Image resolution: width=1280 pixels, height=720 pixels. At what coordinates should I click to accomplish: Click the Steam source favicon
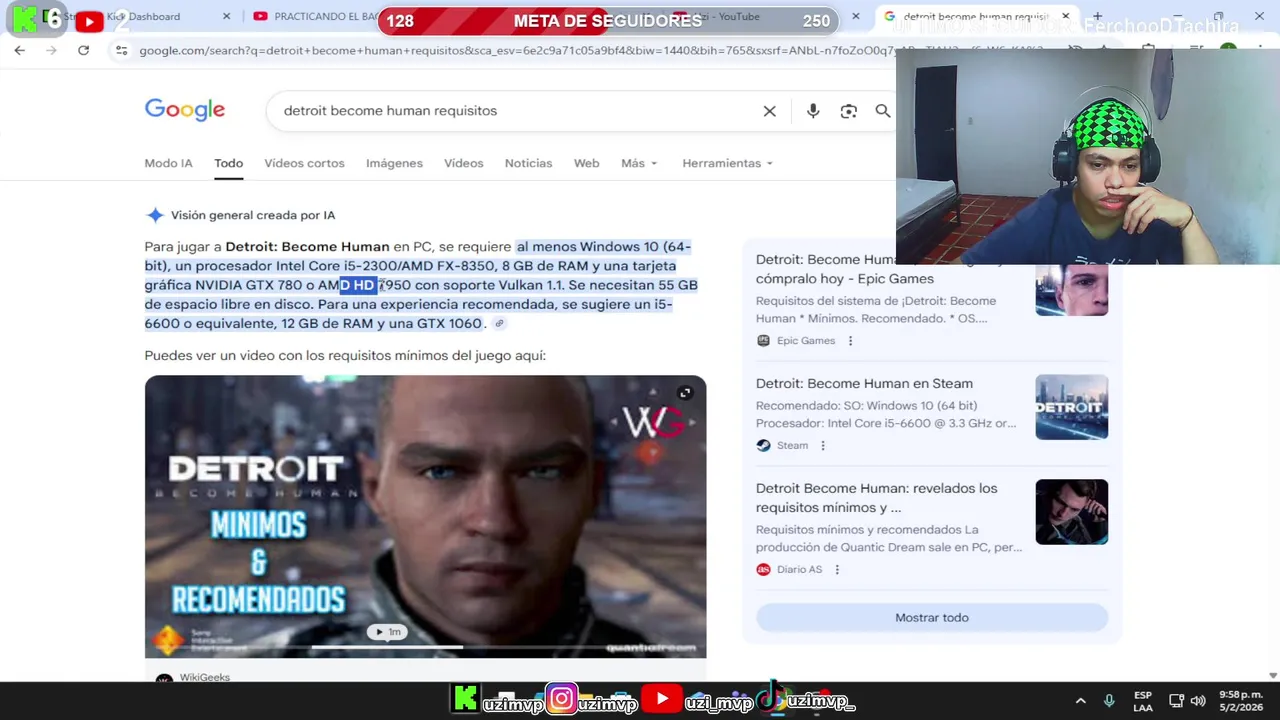[763, 446]
